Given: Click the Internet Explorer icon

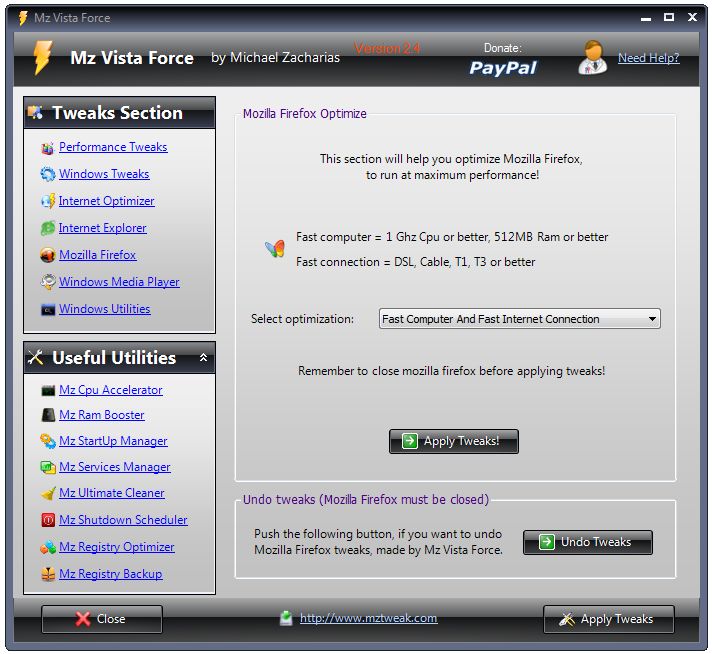Looking at the screenshot, I should tap(48, 228).
